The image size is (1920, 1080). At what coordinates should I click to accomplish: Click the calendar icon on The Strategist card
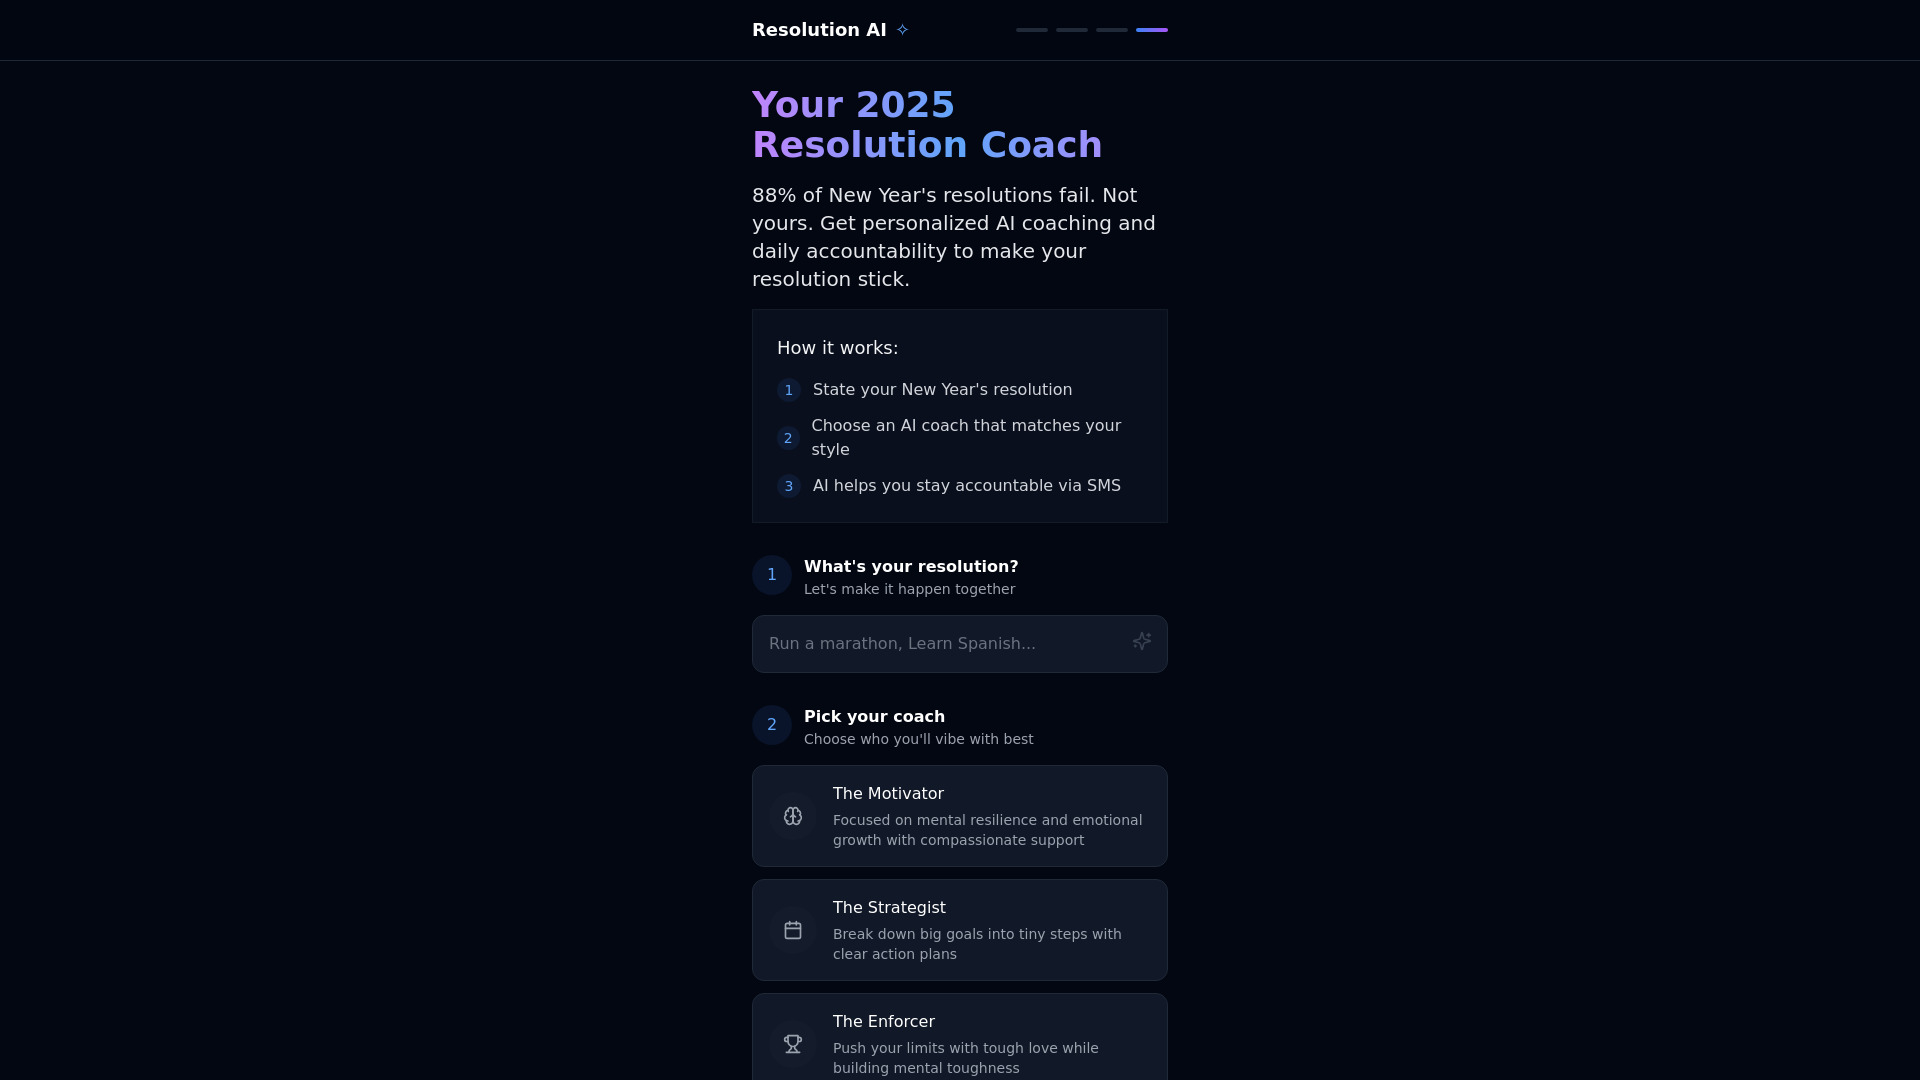point(793,929)
